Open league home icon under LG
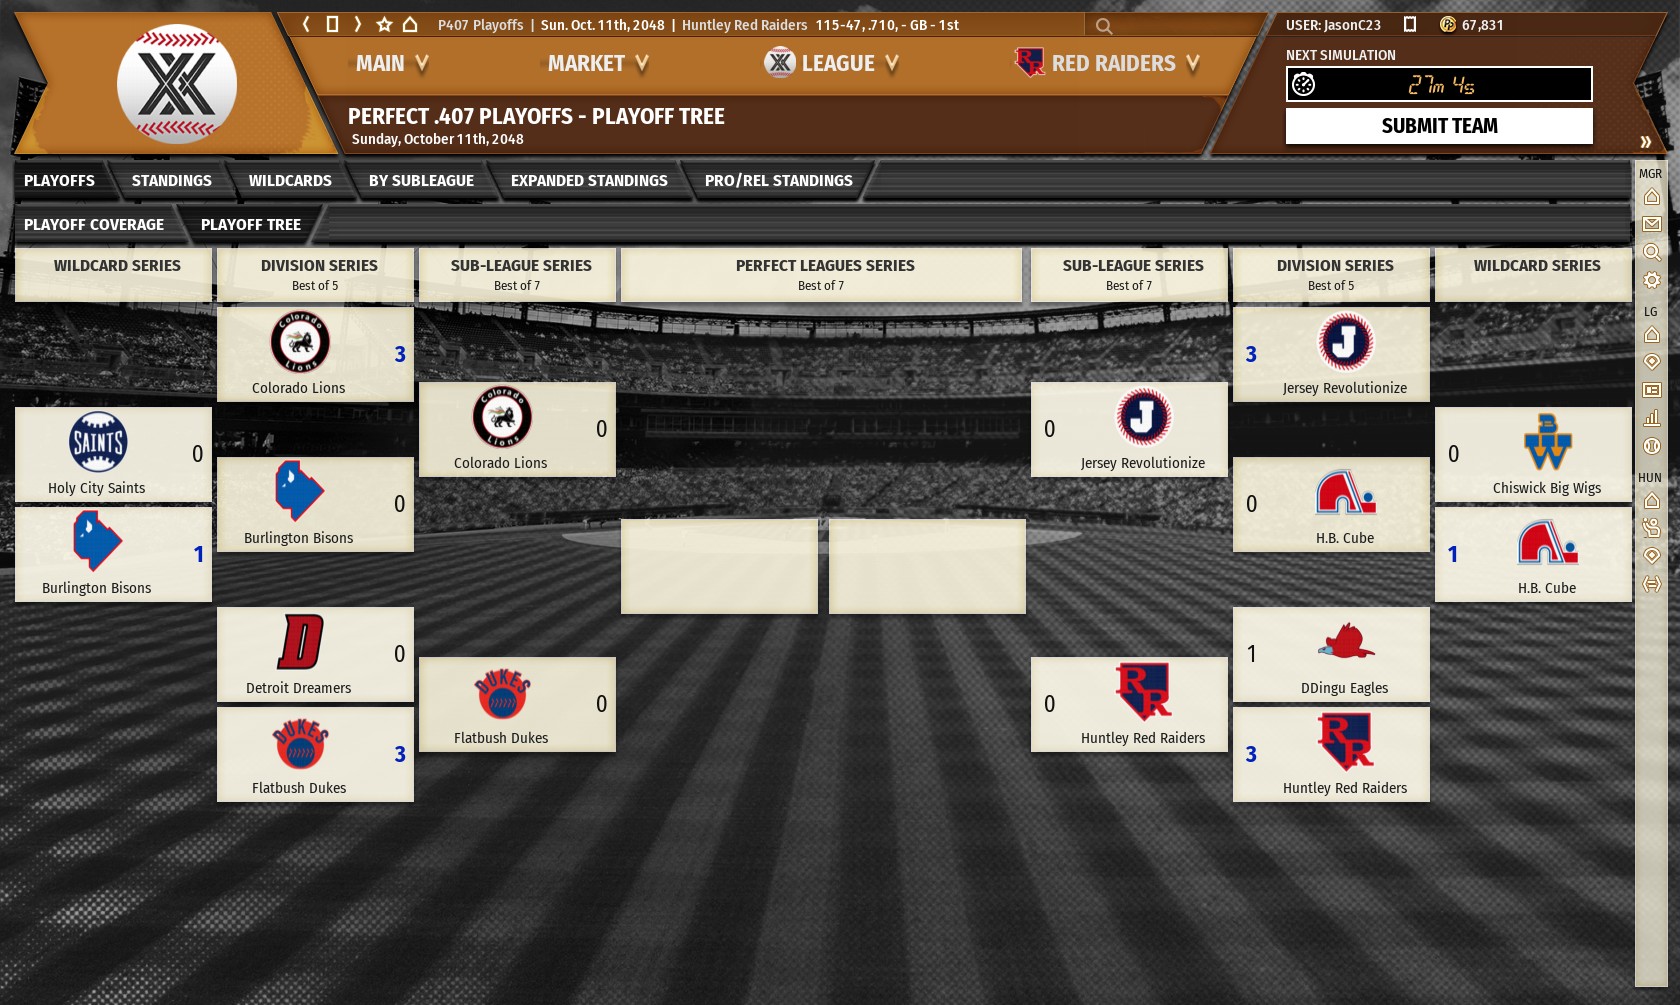The image size is (1680, 1005). tap(1652, 335)
